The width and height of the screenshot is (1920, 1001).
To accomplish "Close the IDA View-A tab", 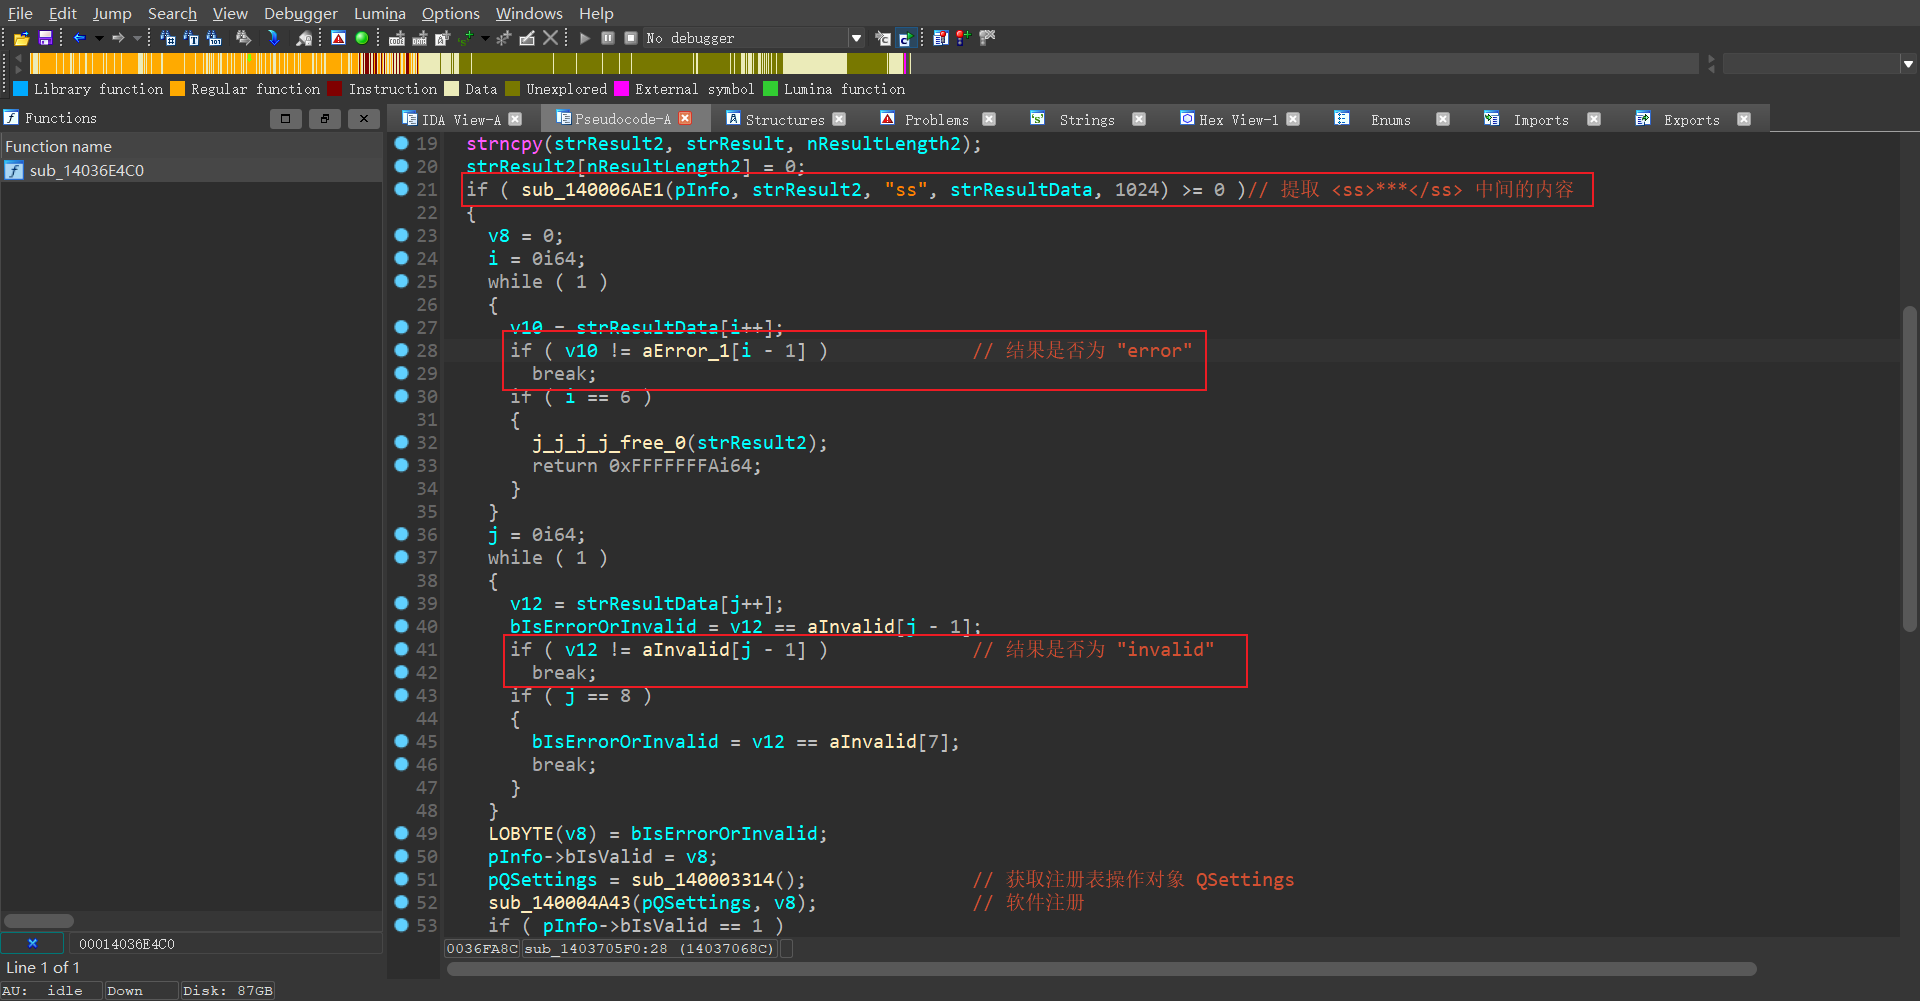I will [x=515, y=119].
